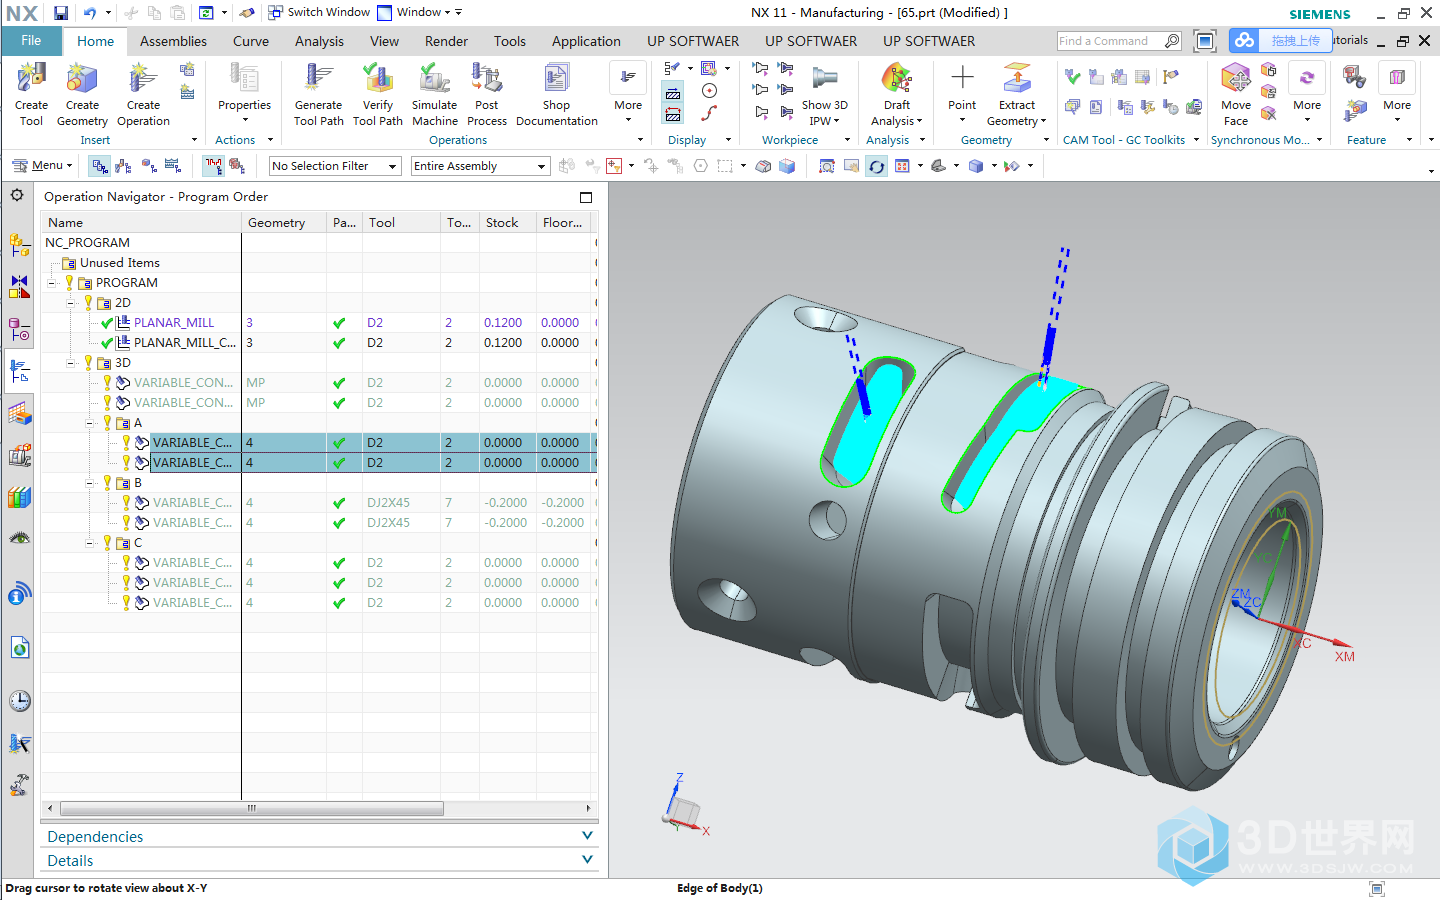This screenshot has height=900, width=1440.
Task: Click the Create Tool icon
Action: (31, 94)
